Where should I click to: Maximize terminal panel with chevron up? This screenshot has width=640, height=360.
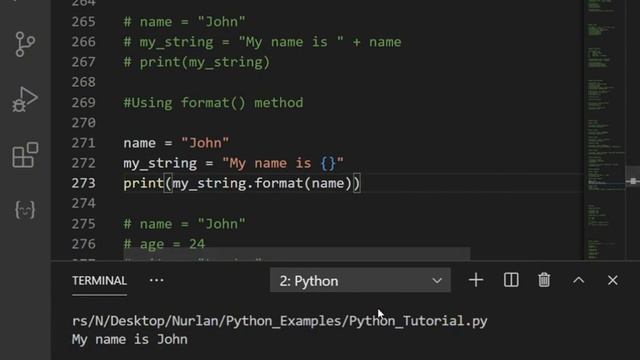pos(578,280)
